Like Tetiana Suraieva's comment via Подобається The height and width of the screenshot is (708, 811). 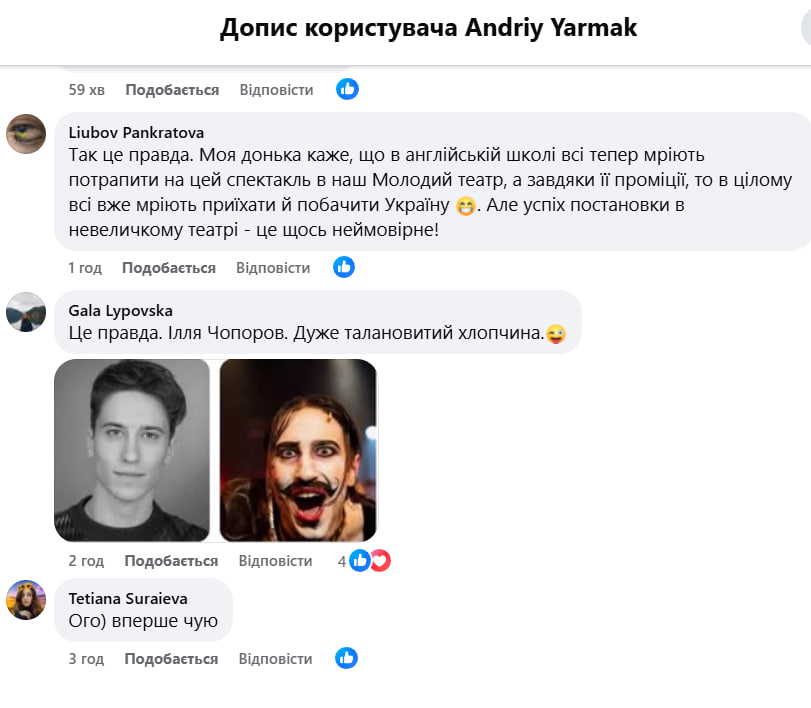pos(171,659)
